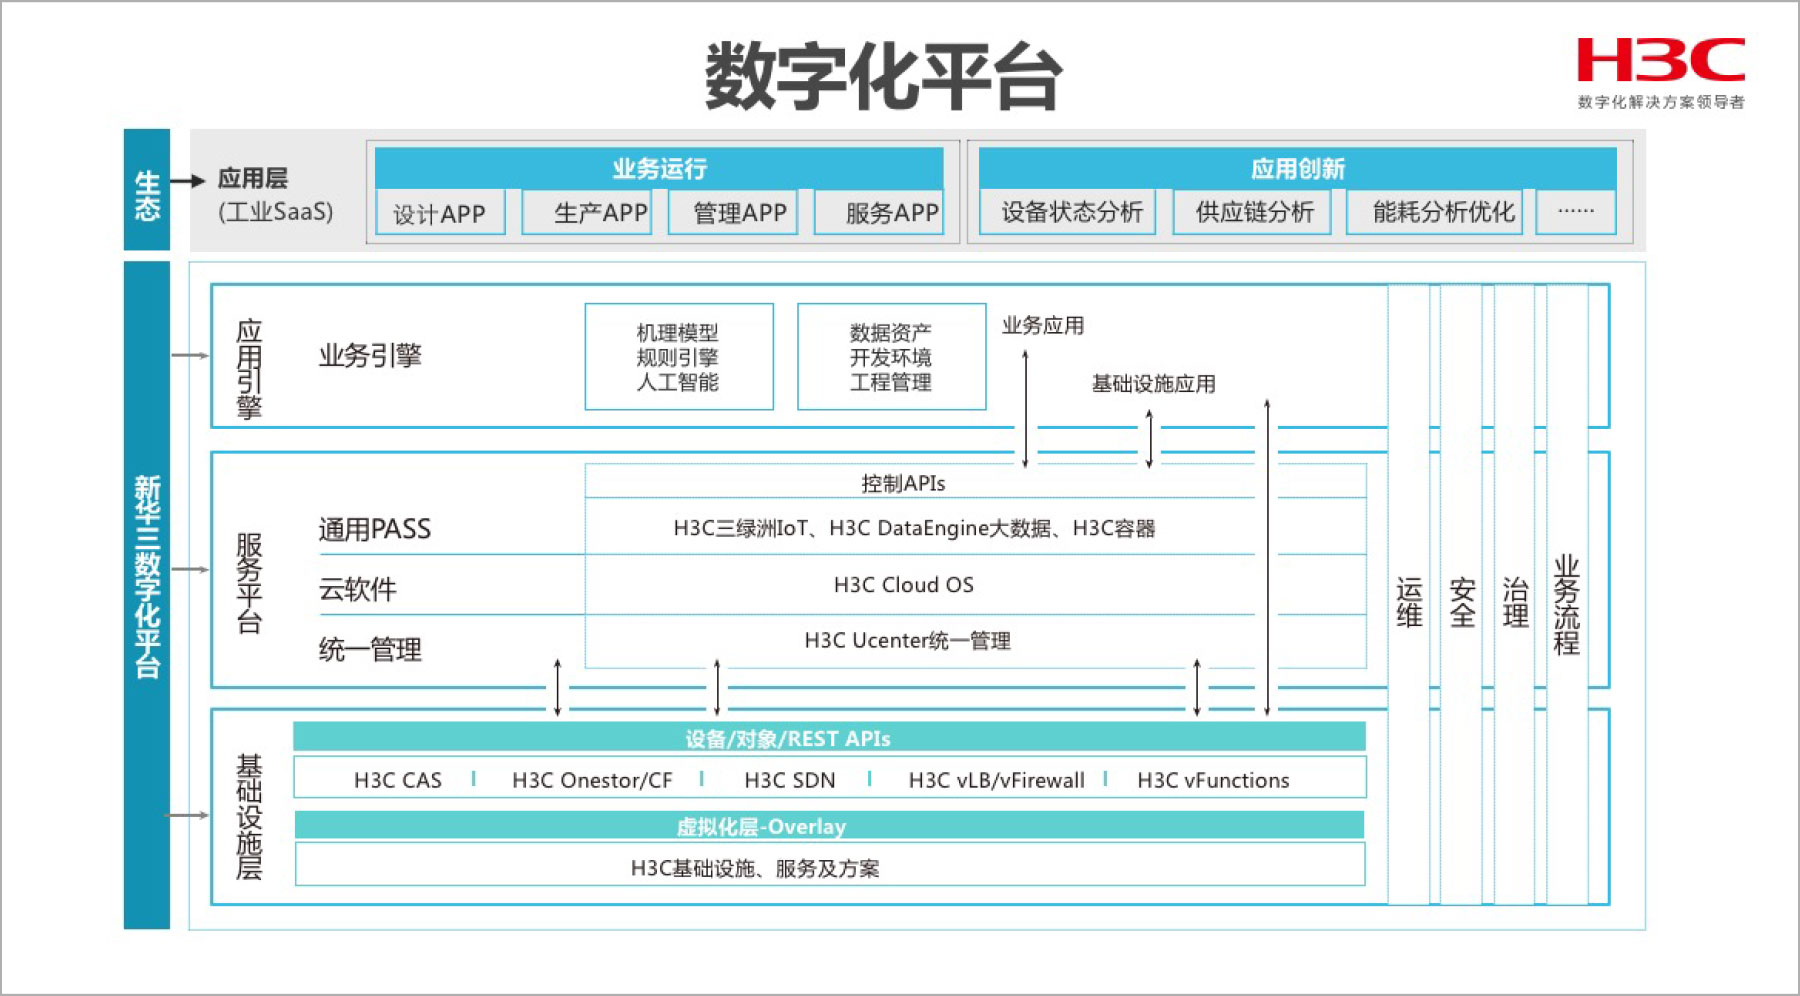The height and width of the screenshot is (996, 1800).
Task: Click the 机理模型 规则引擎 人工智能 box
Action: pos(679,357)
